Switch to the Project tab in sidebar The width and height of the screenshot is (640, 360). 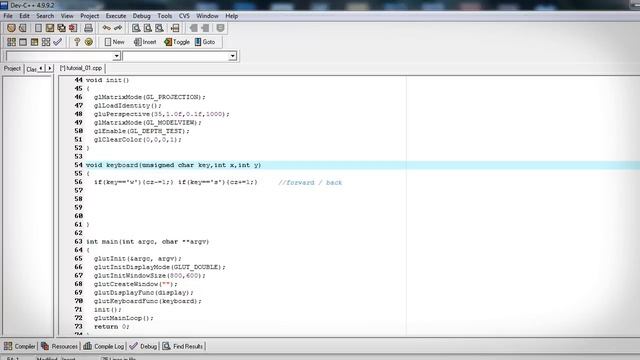coord(12,69)
